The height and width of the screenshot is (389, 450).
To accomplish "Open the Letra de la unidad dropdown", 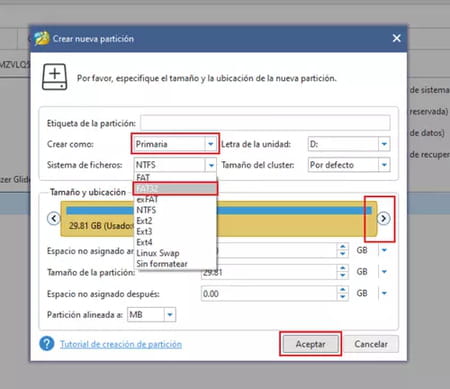I will click(x=384, y=144).
